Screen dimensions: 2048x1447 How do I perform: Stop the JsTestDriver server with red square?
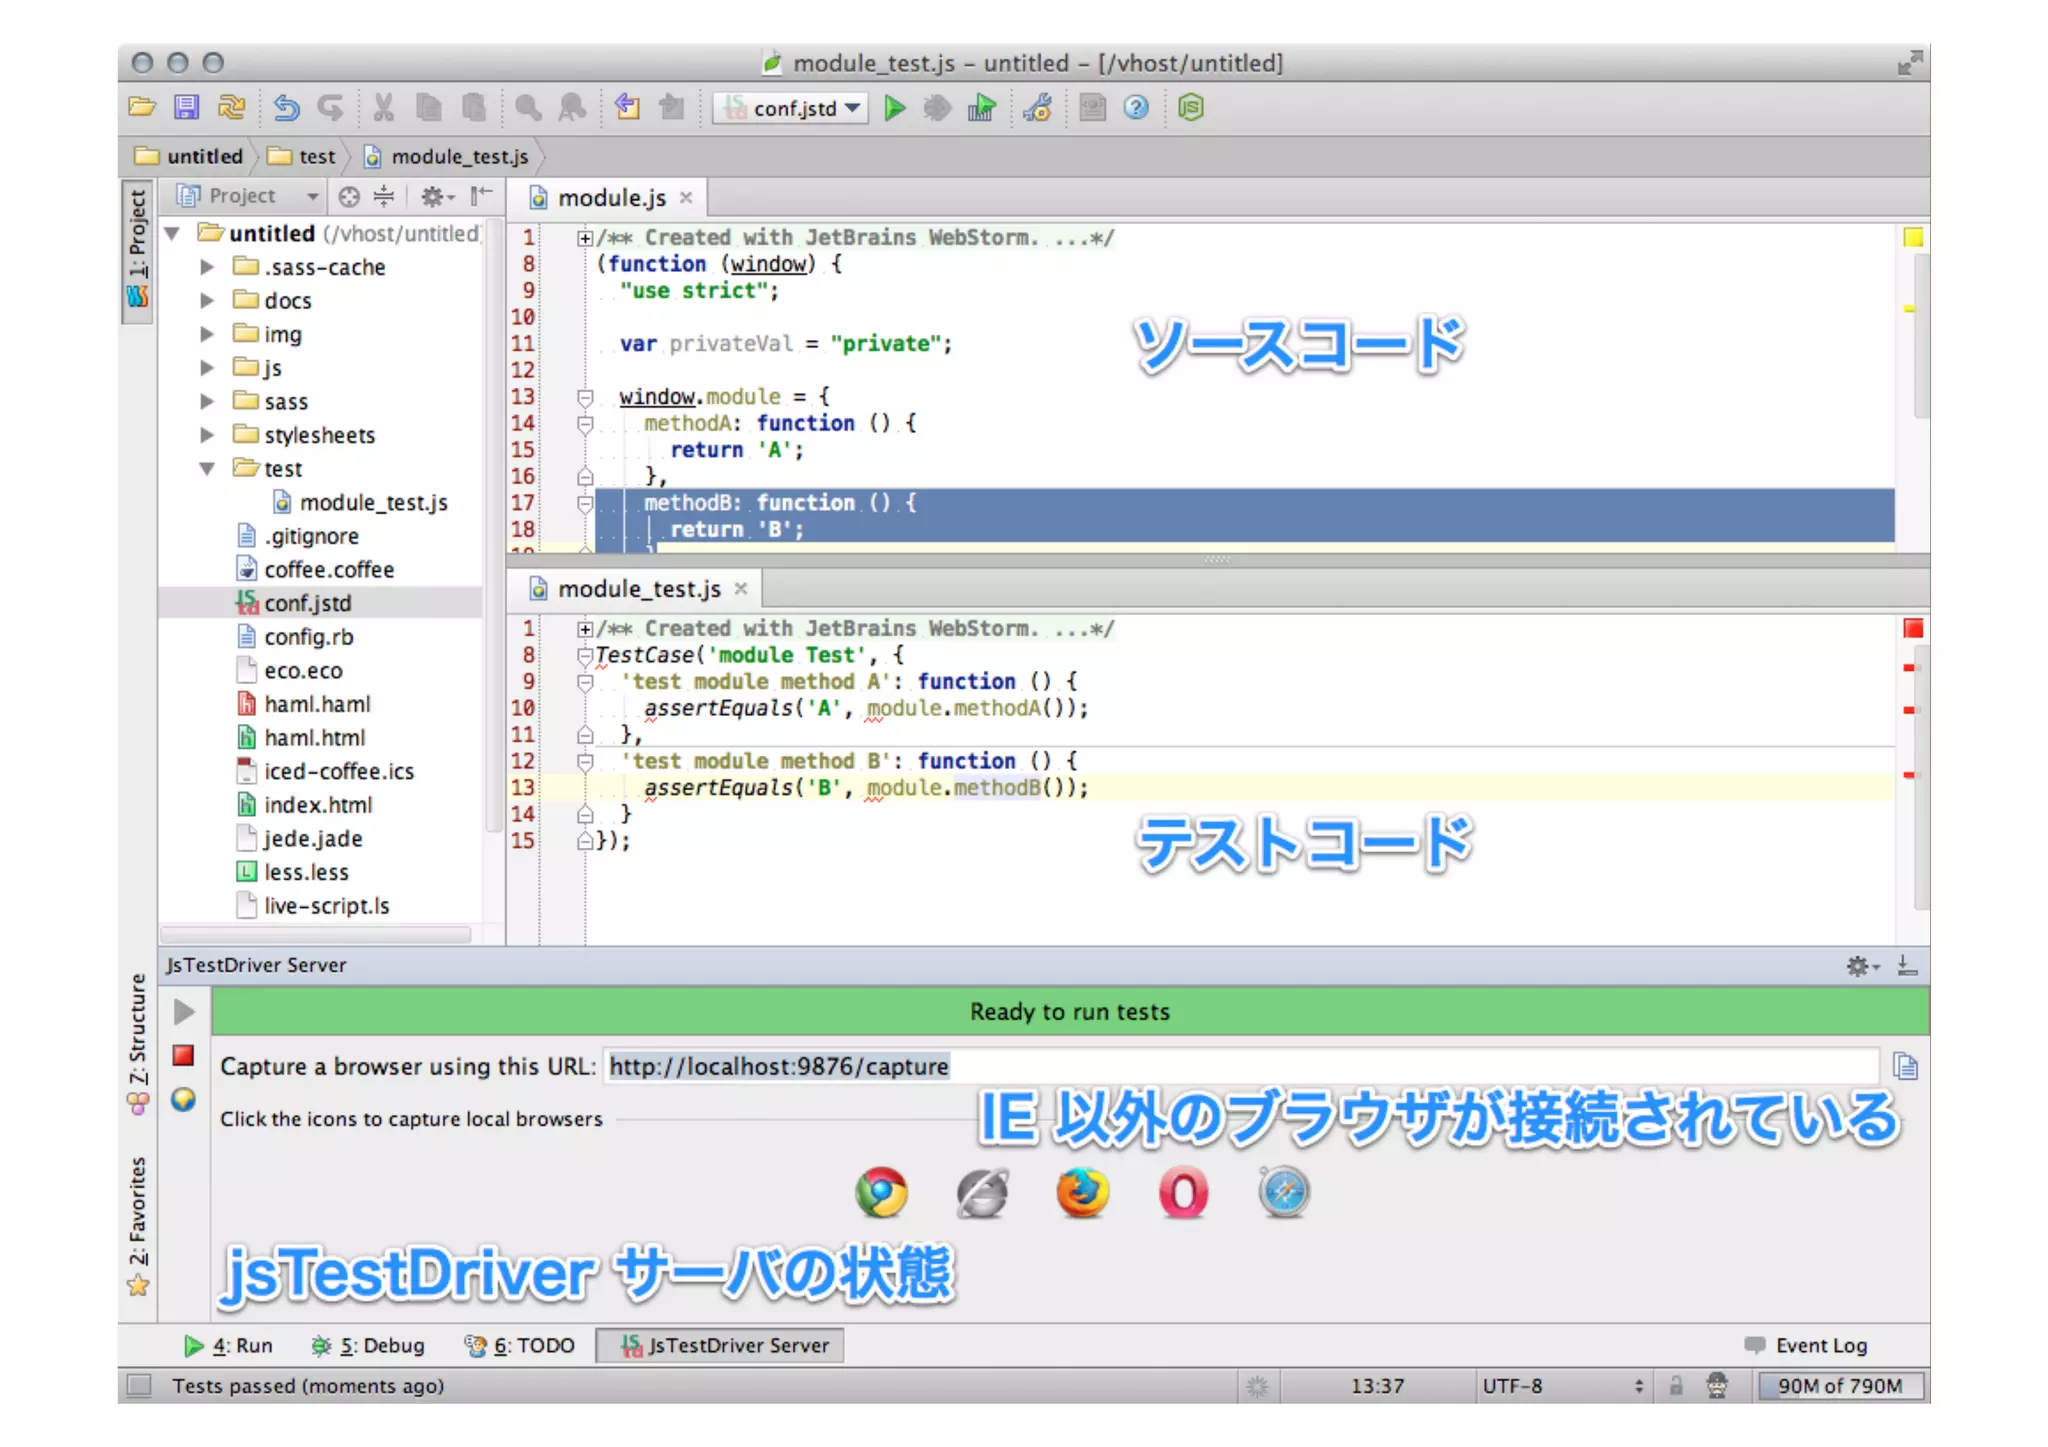183,1056
